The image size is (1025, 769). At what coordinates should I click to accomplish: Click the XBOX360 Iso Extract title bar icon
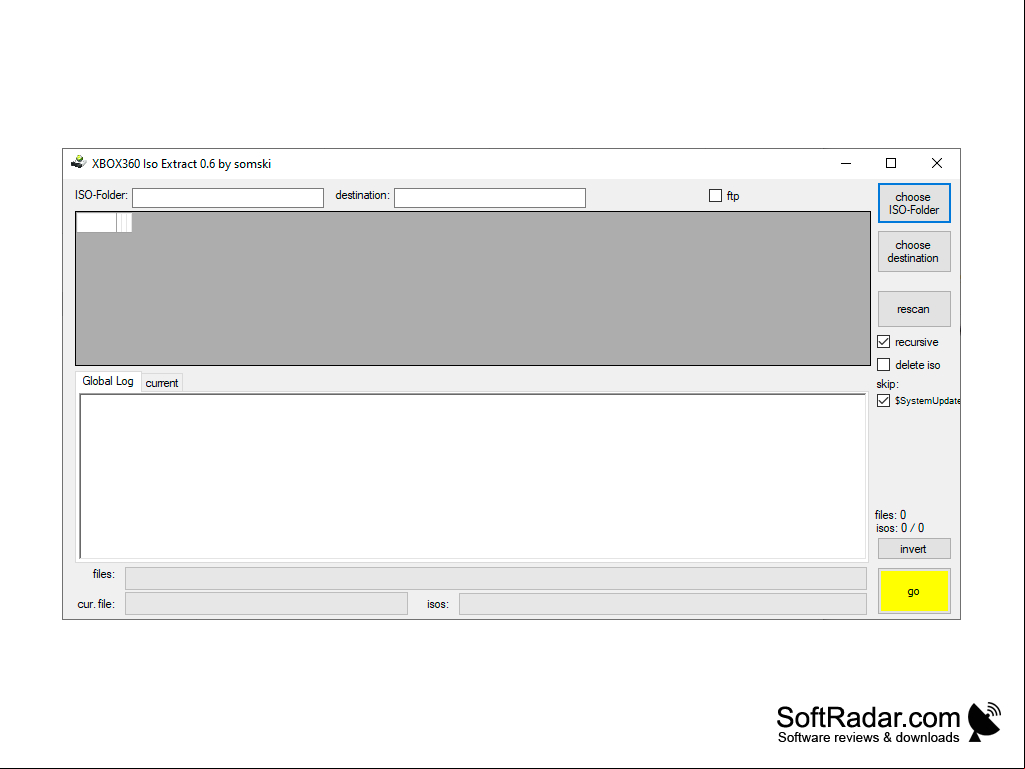click(x=78, y=162)
